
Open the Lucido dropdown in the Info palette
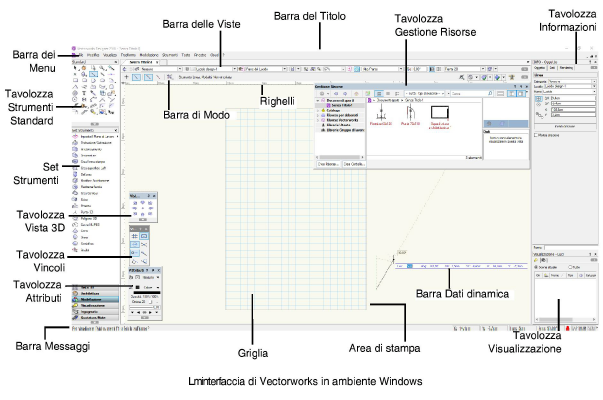click(x=594, y=87)
